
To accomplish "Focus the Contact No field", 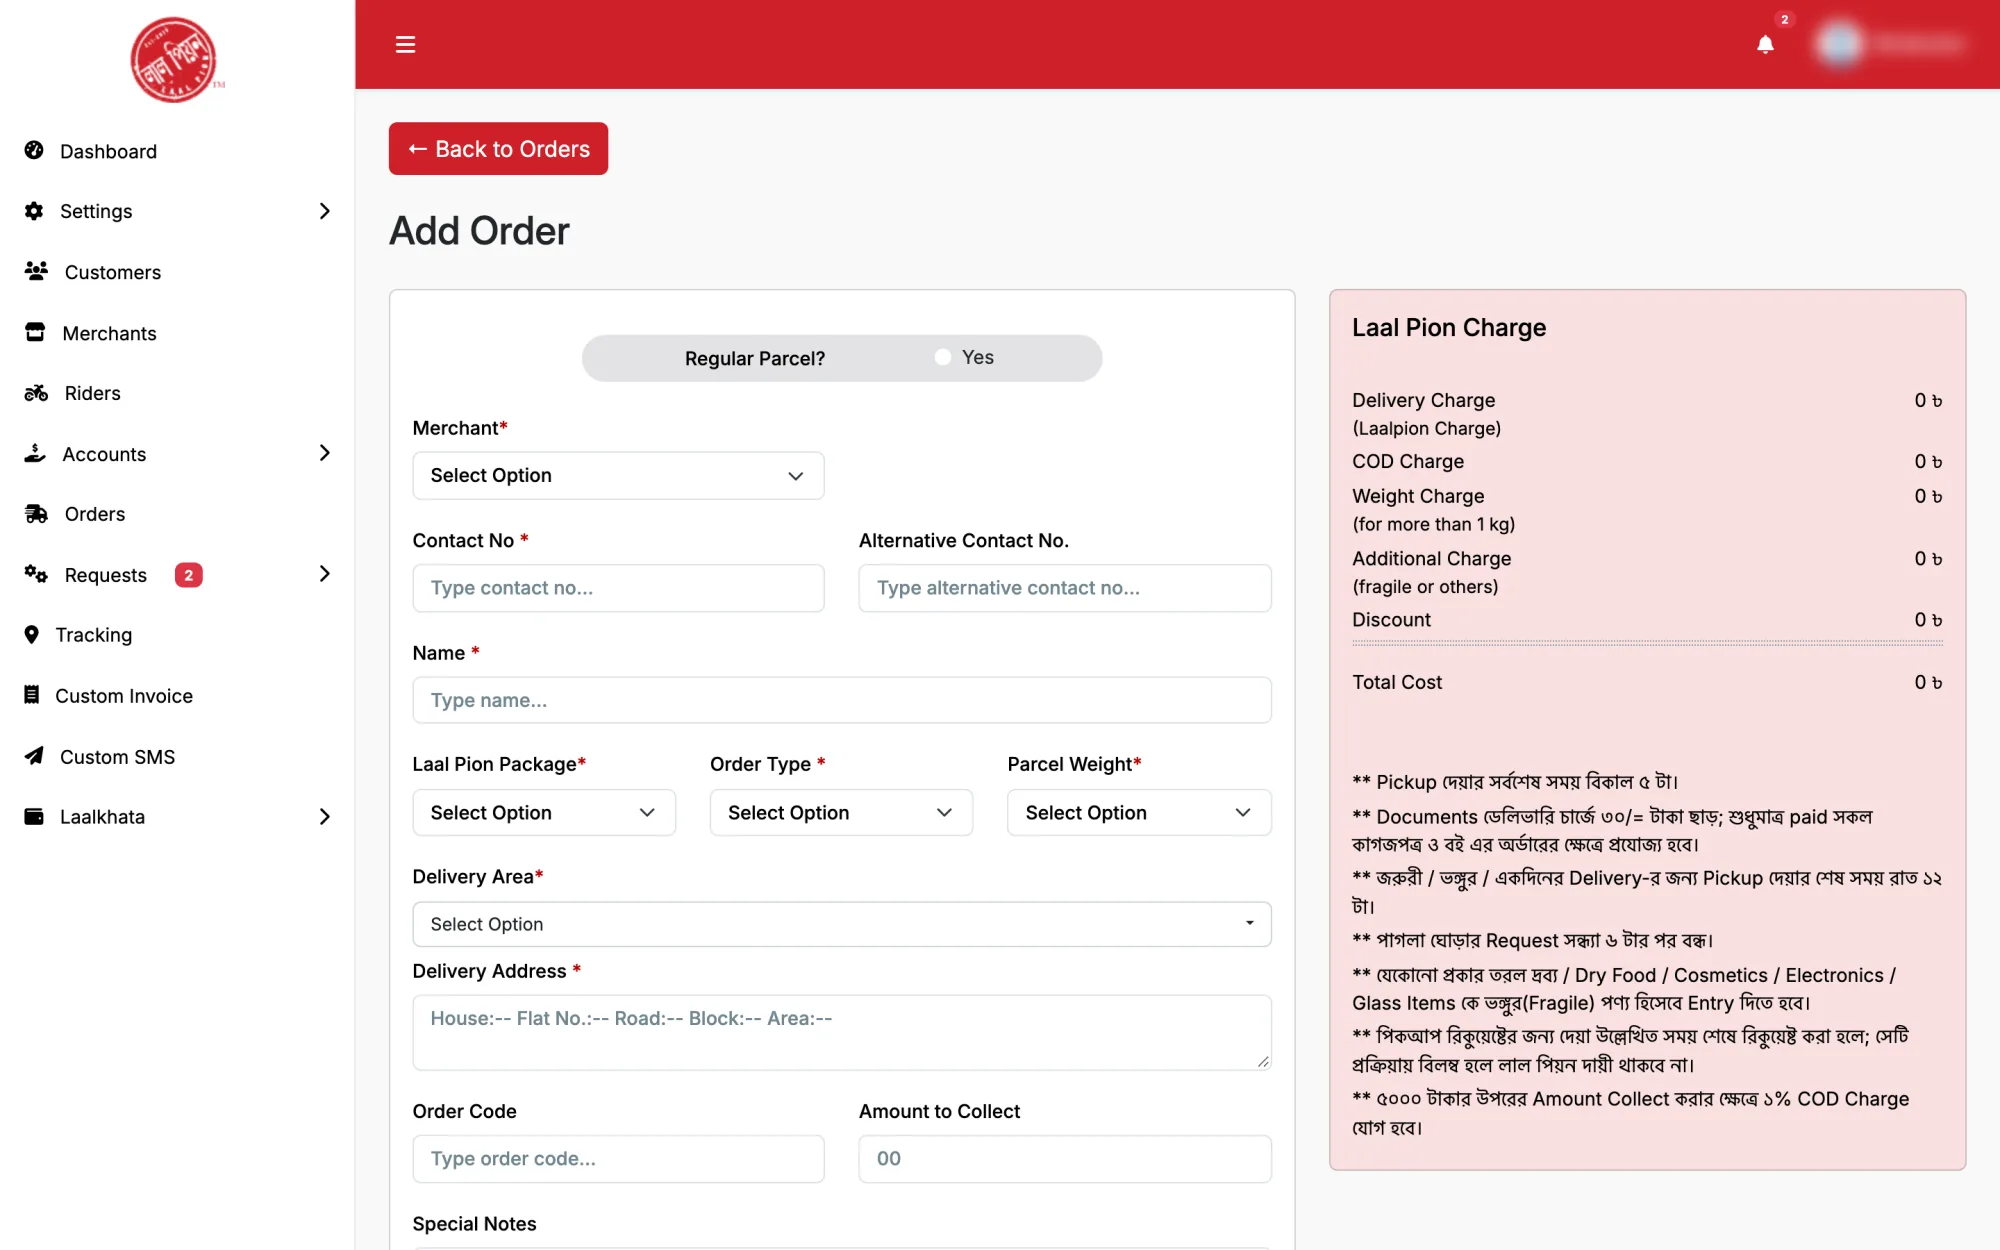I will coord(618,588).
